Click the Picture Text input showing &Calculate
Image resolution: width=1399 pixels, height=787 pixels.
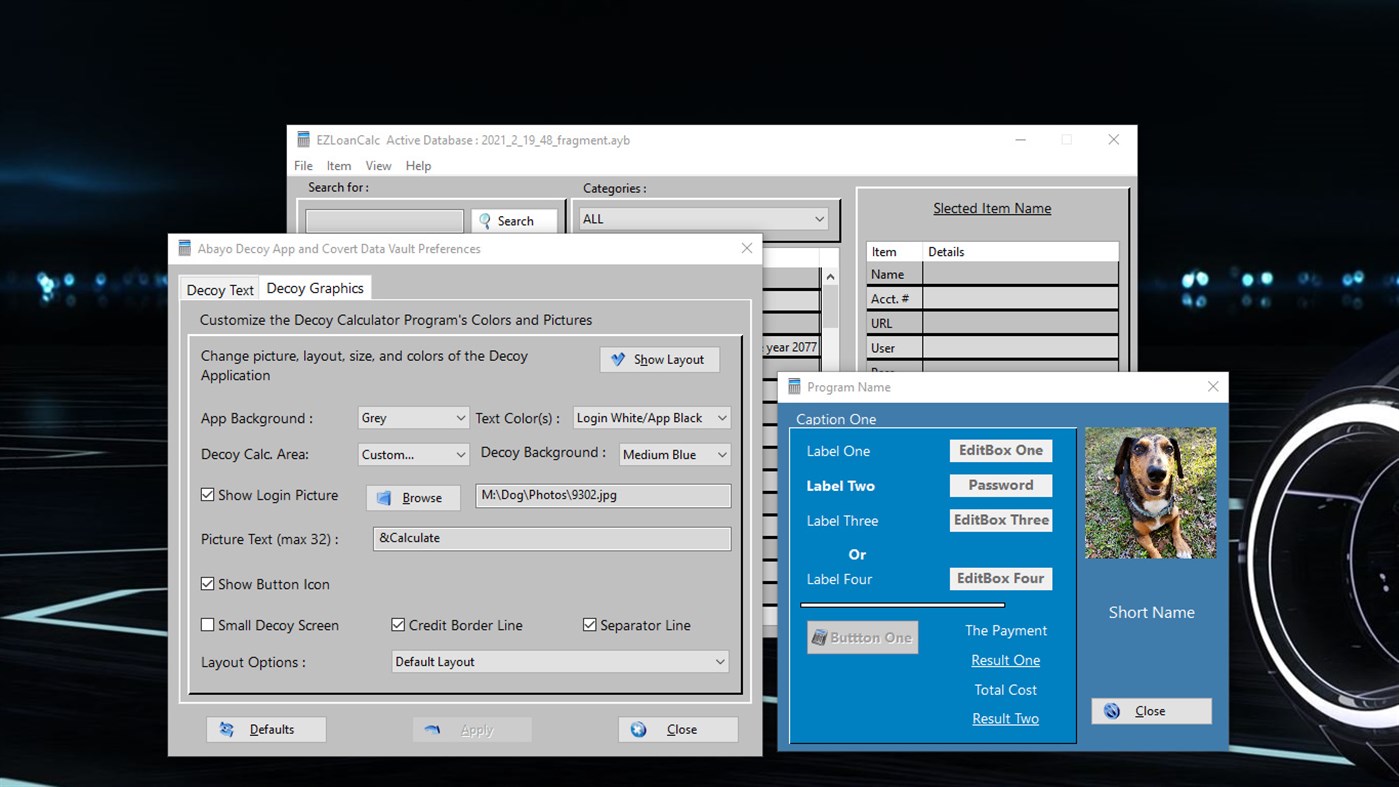(x=551, y=539)
